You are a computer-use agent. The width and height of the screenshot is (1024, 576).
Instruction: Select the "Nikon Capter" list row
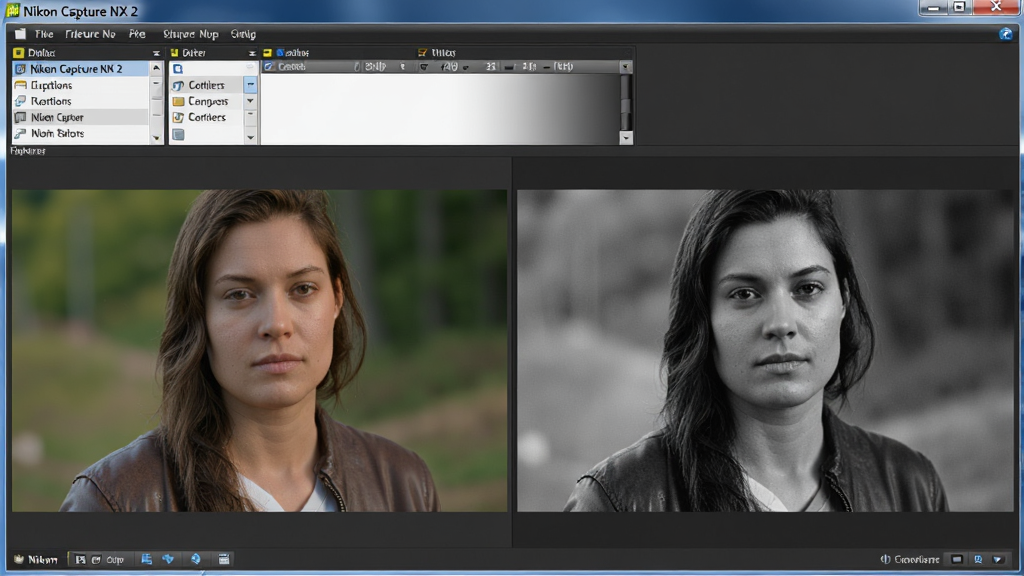[x=80, y=118]
